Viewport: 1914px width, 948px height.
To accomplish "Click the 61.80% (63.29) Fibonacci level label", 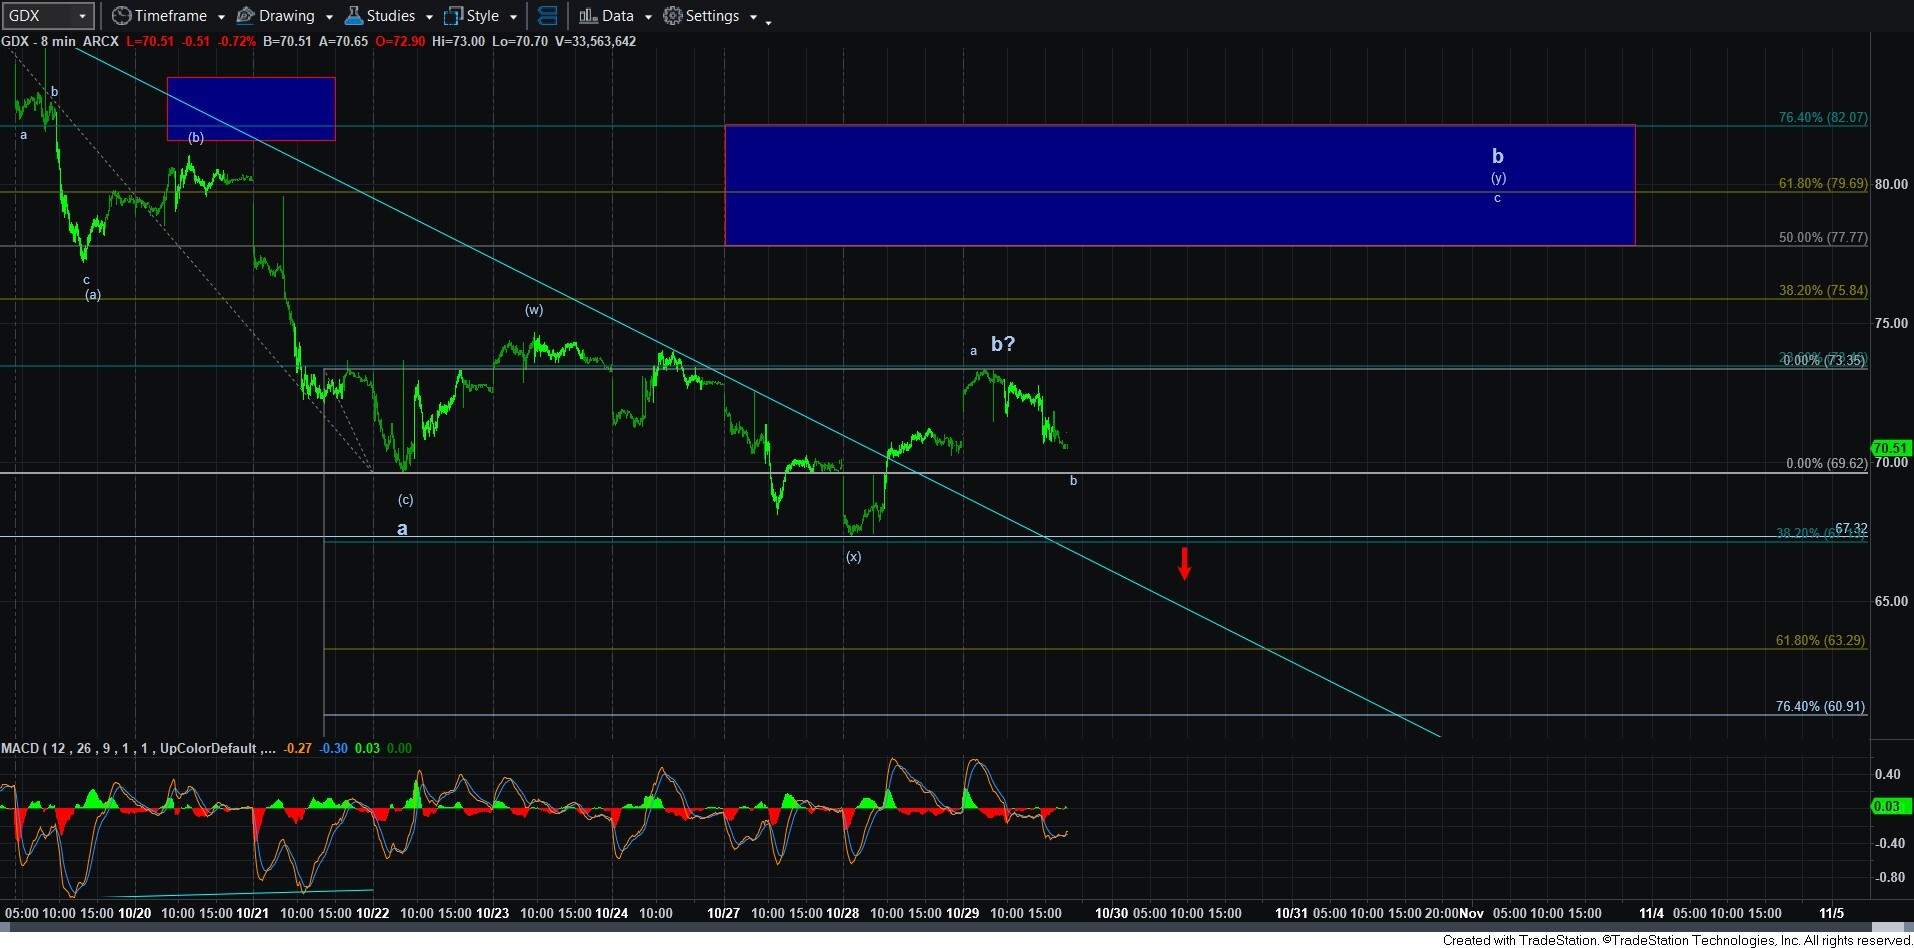I will pyautogui.click(x=1819, y=640).
